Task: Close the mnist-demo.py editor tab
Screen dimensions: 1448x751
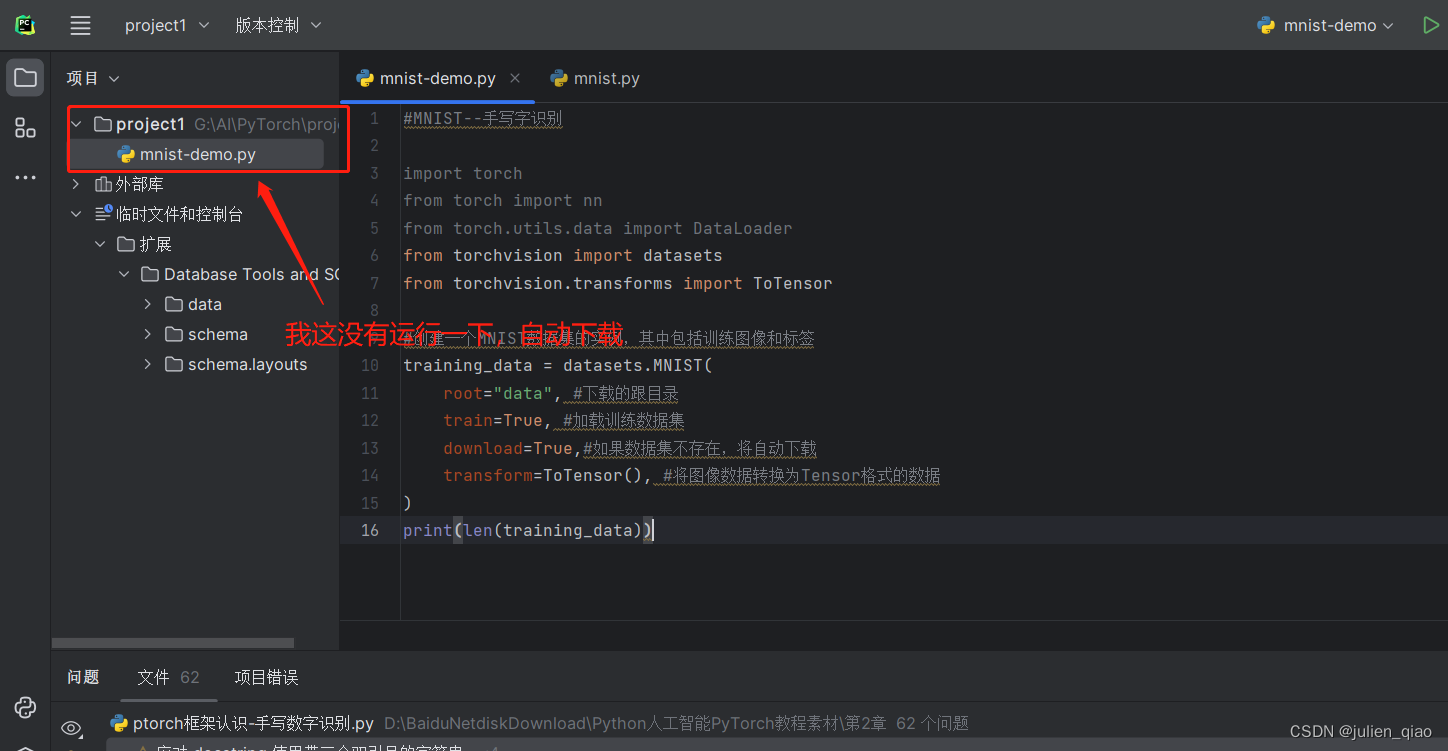Action: point(515,78)
